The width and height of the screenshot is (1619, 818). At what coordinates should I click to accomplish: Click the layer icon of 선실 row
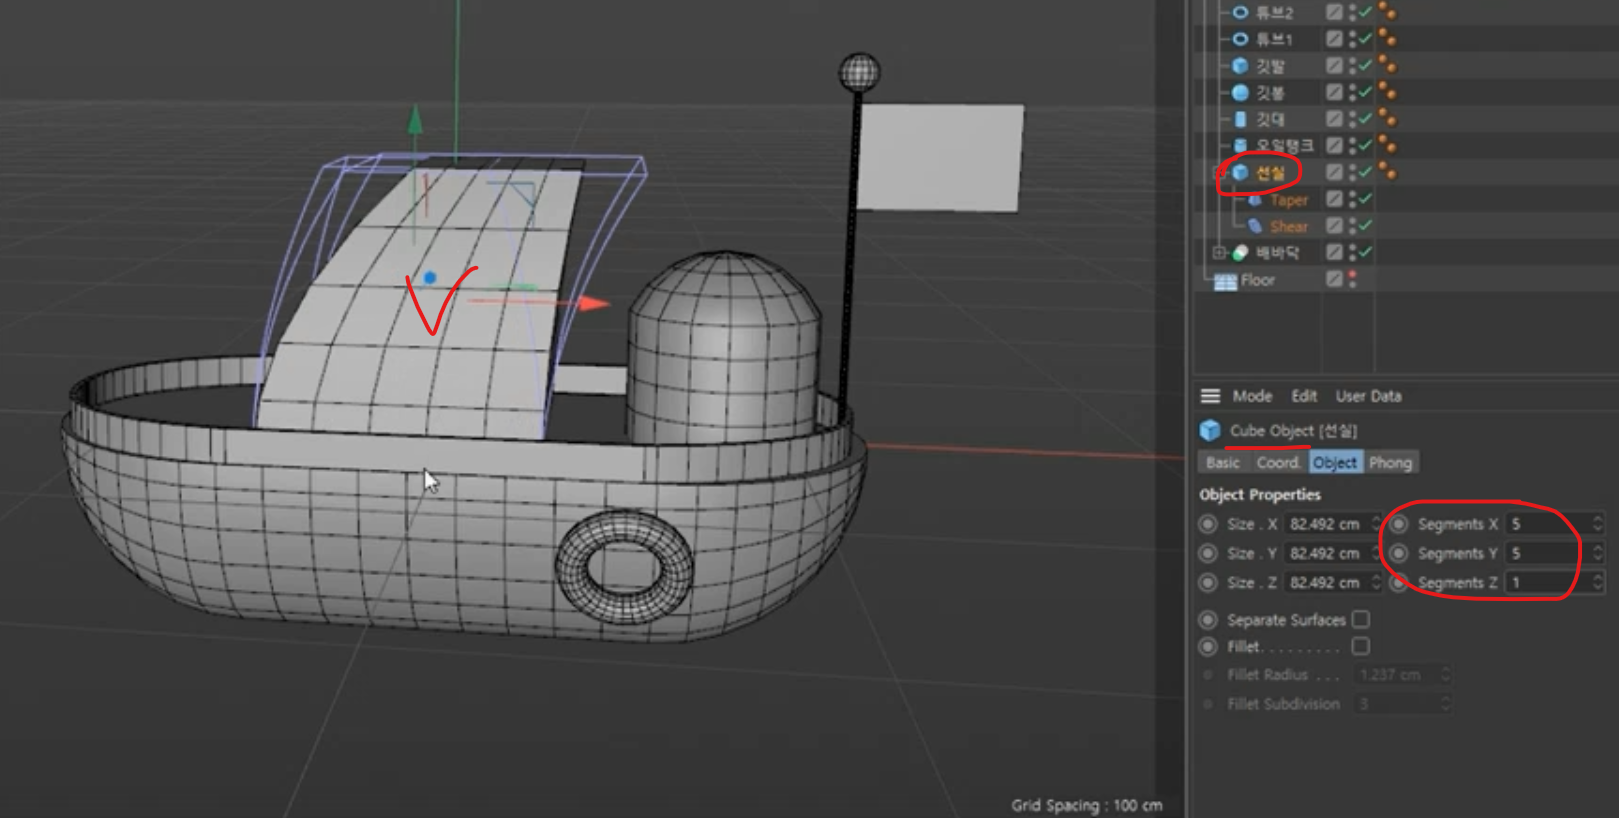(1334, 172)
